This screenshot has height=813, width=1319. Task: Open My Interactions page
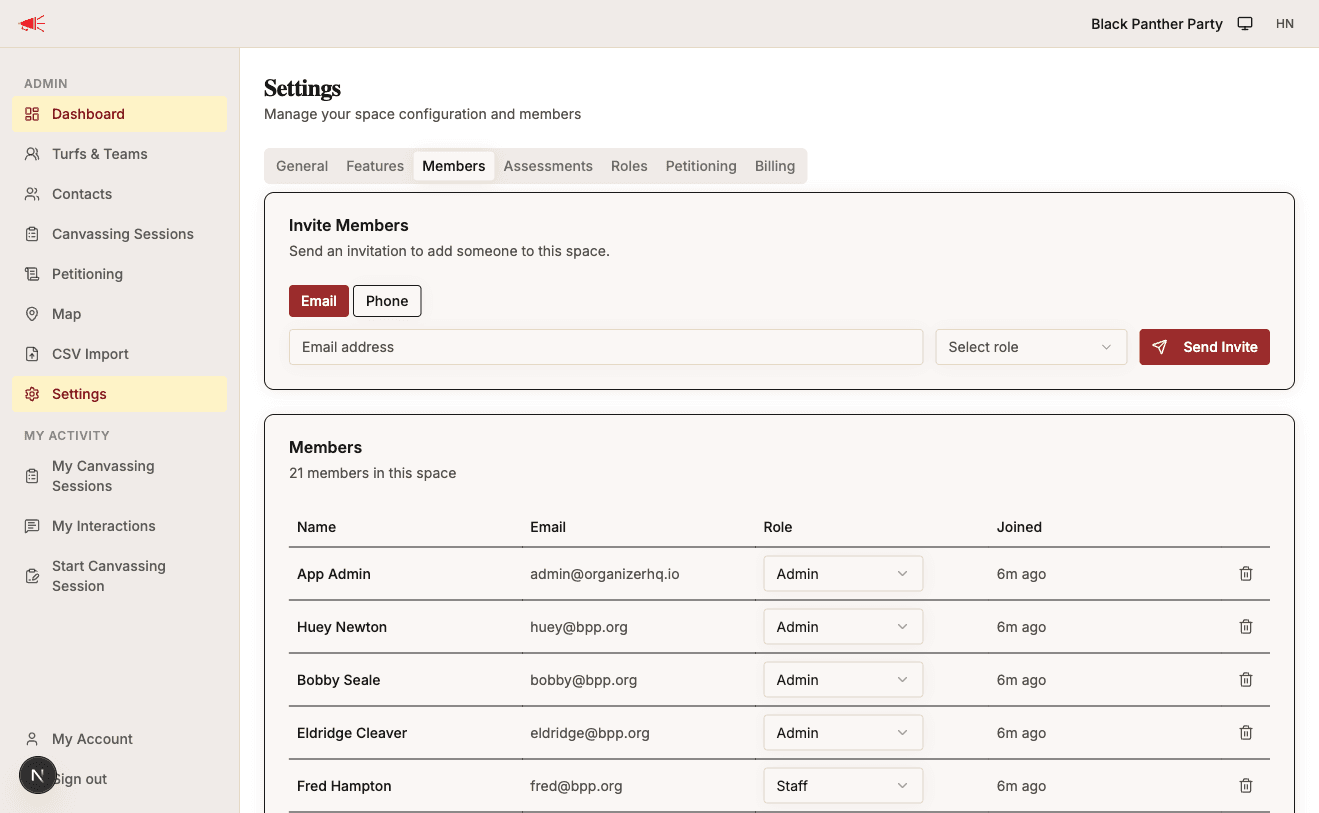pos(120,526)
